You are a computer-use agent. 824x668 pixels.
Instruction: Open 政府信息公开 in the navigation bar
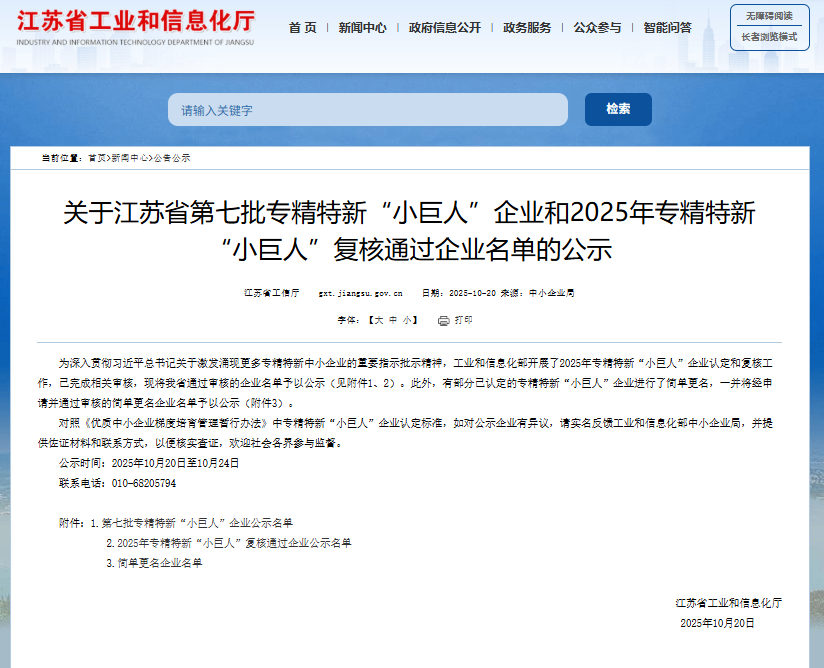coord(444,28)
